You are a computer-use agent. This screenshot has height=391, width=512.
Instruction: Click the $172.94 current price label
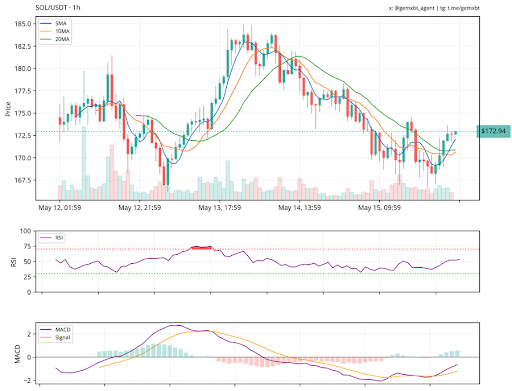(494, 131)
